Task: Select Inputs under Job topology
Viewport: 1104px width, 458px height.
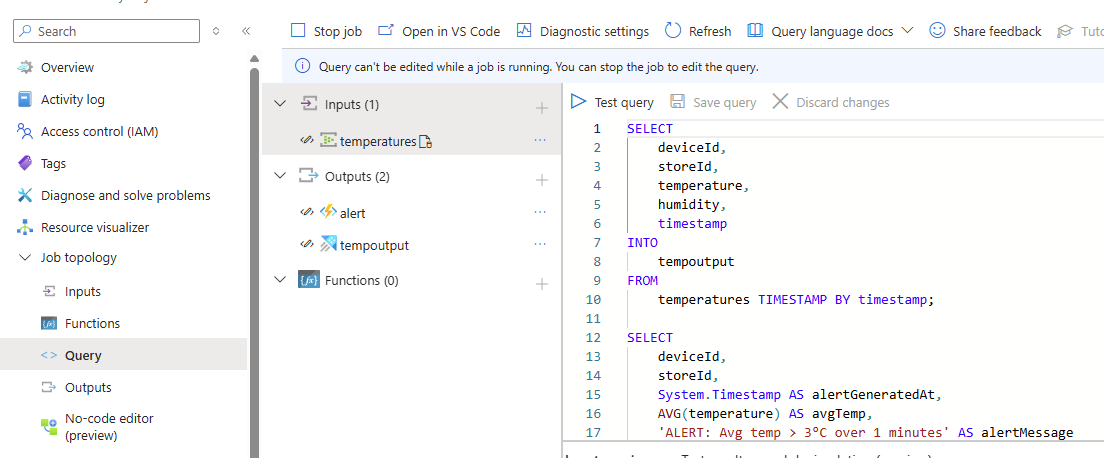Action: (x=82, y=292)
